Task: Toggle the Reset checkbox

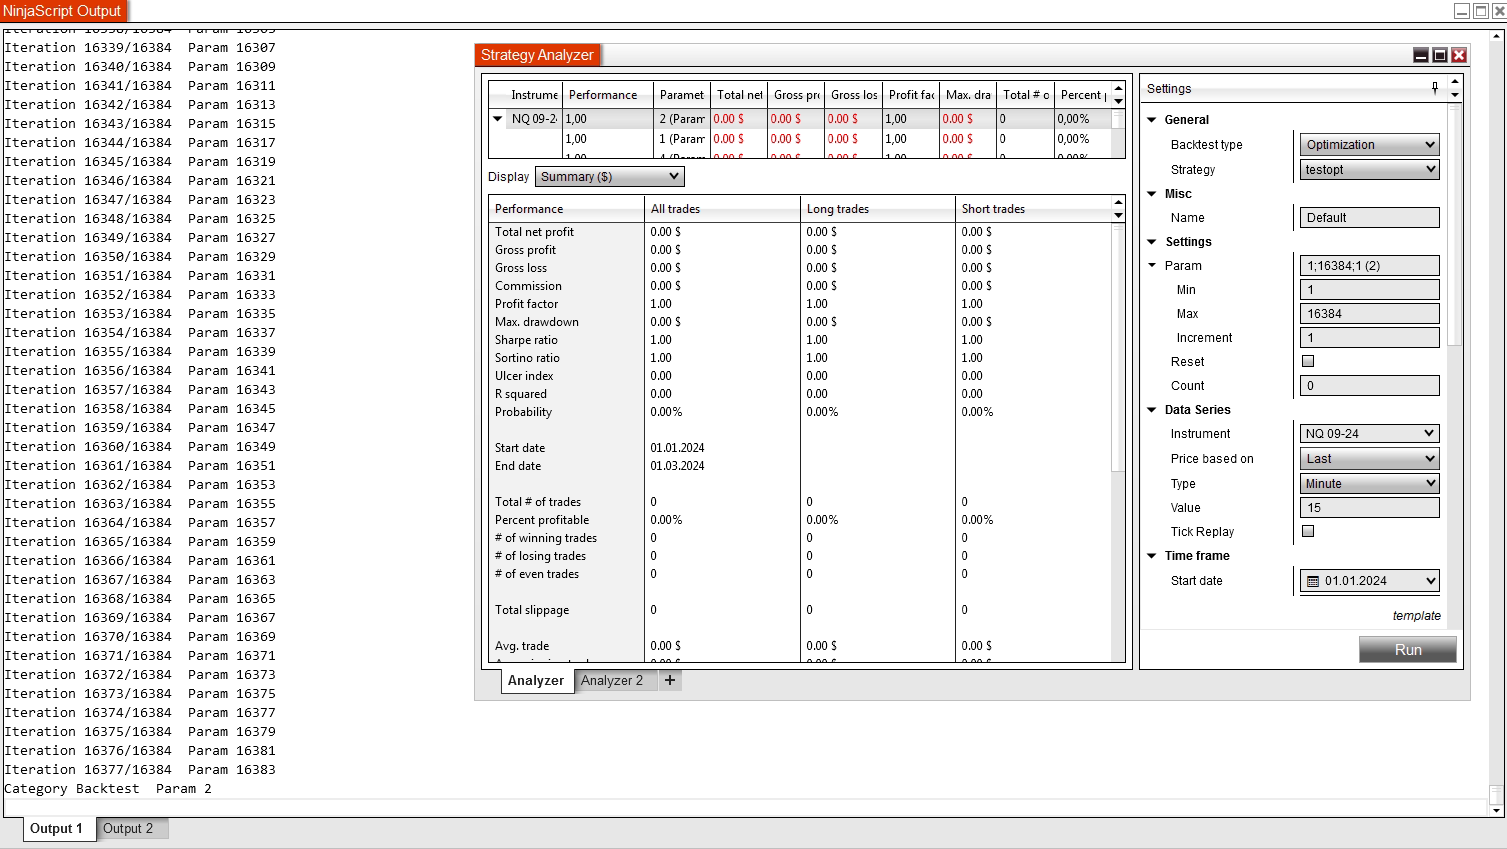Action: point(1308,361)
